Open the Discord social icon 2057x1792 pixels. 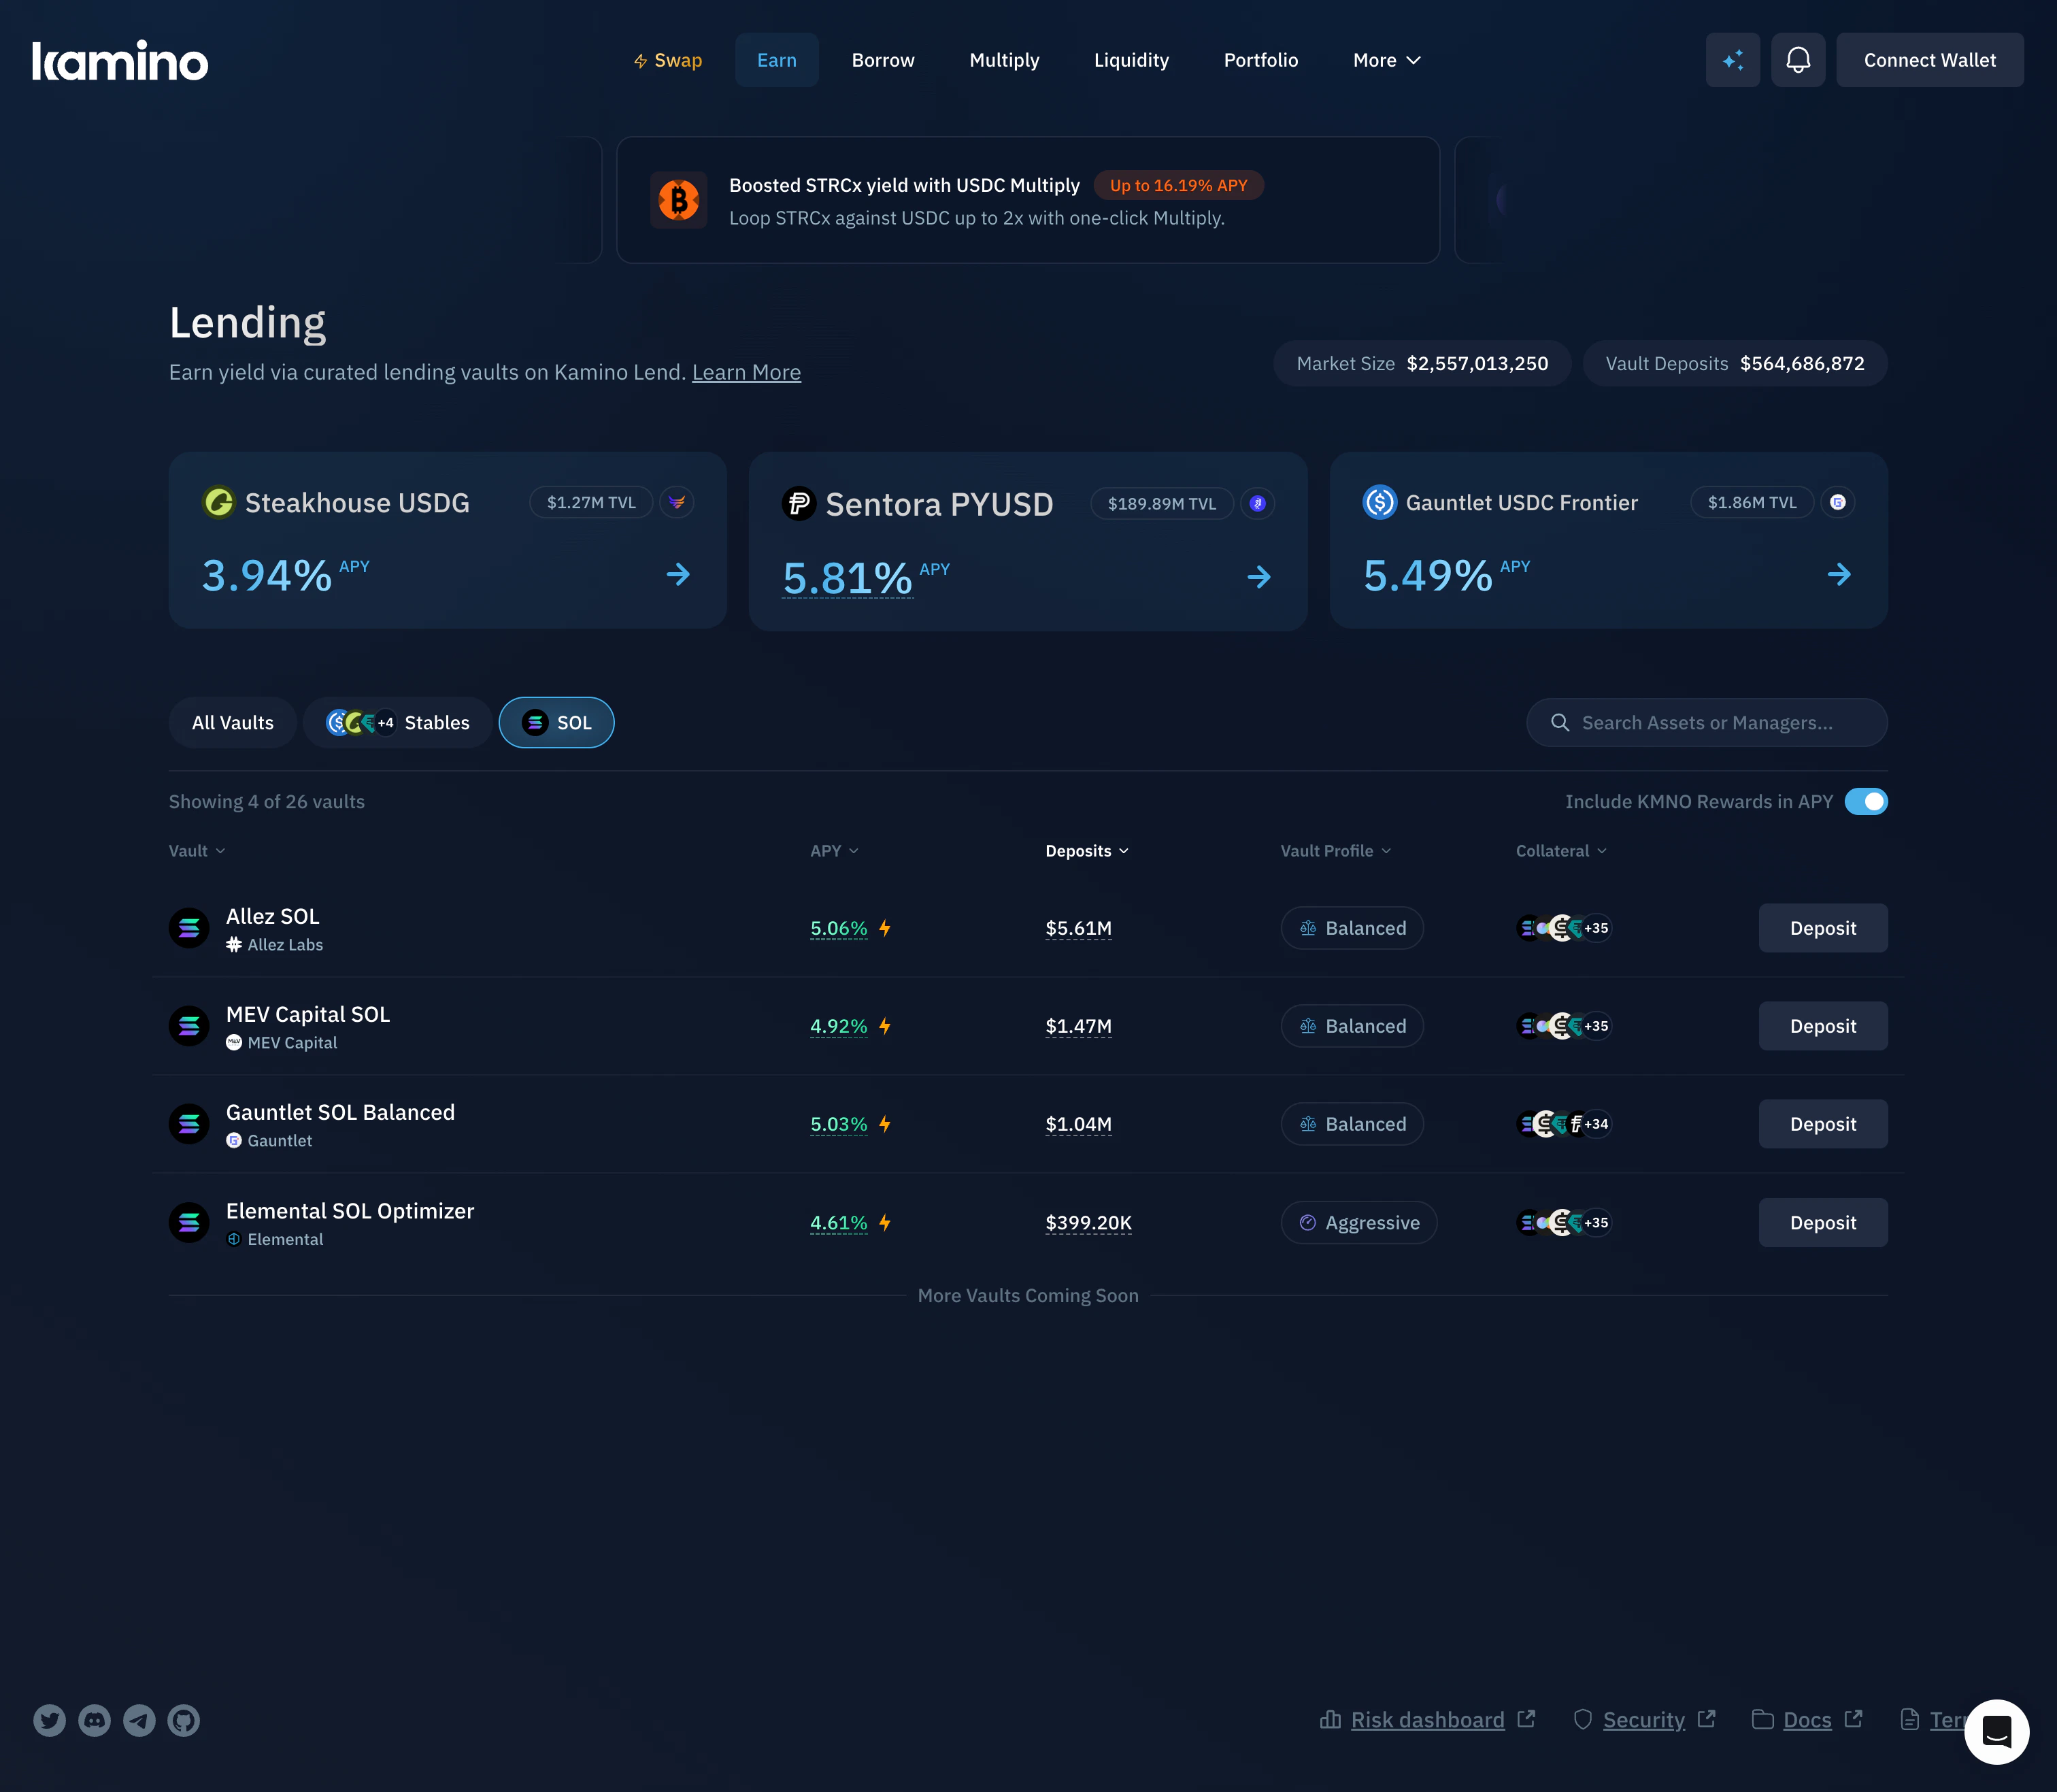click(95, 1720)
